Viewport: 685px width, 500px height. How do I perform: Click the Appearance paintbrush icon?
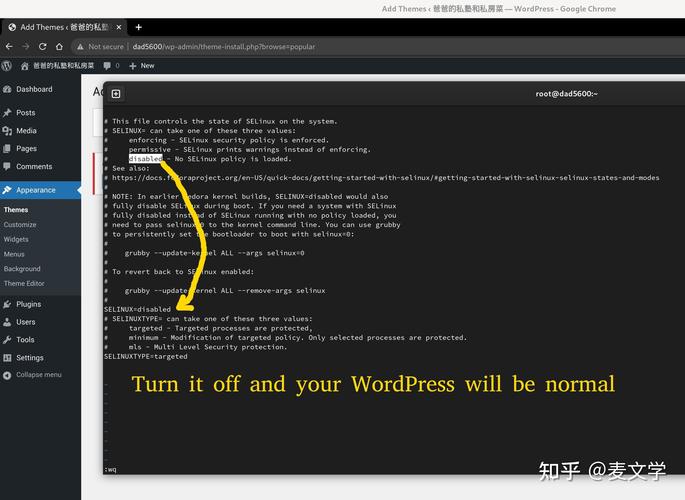tap(7, 190)
